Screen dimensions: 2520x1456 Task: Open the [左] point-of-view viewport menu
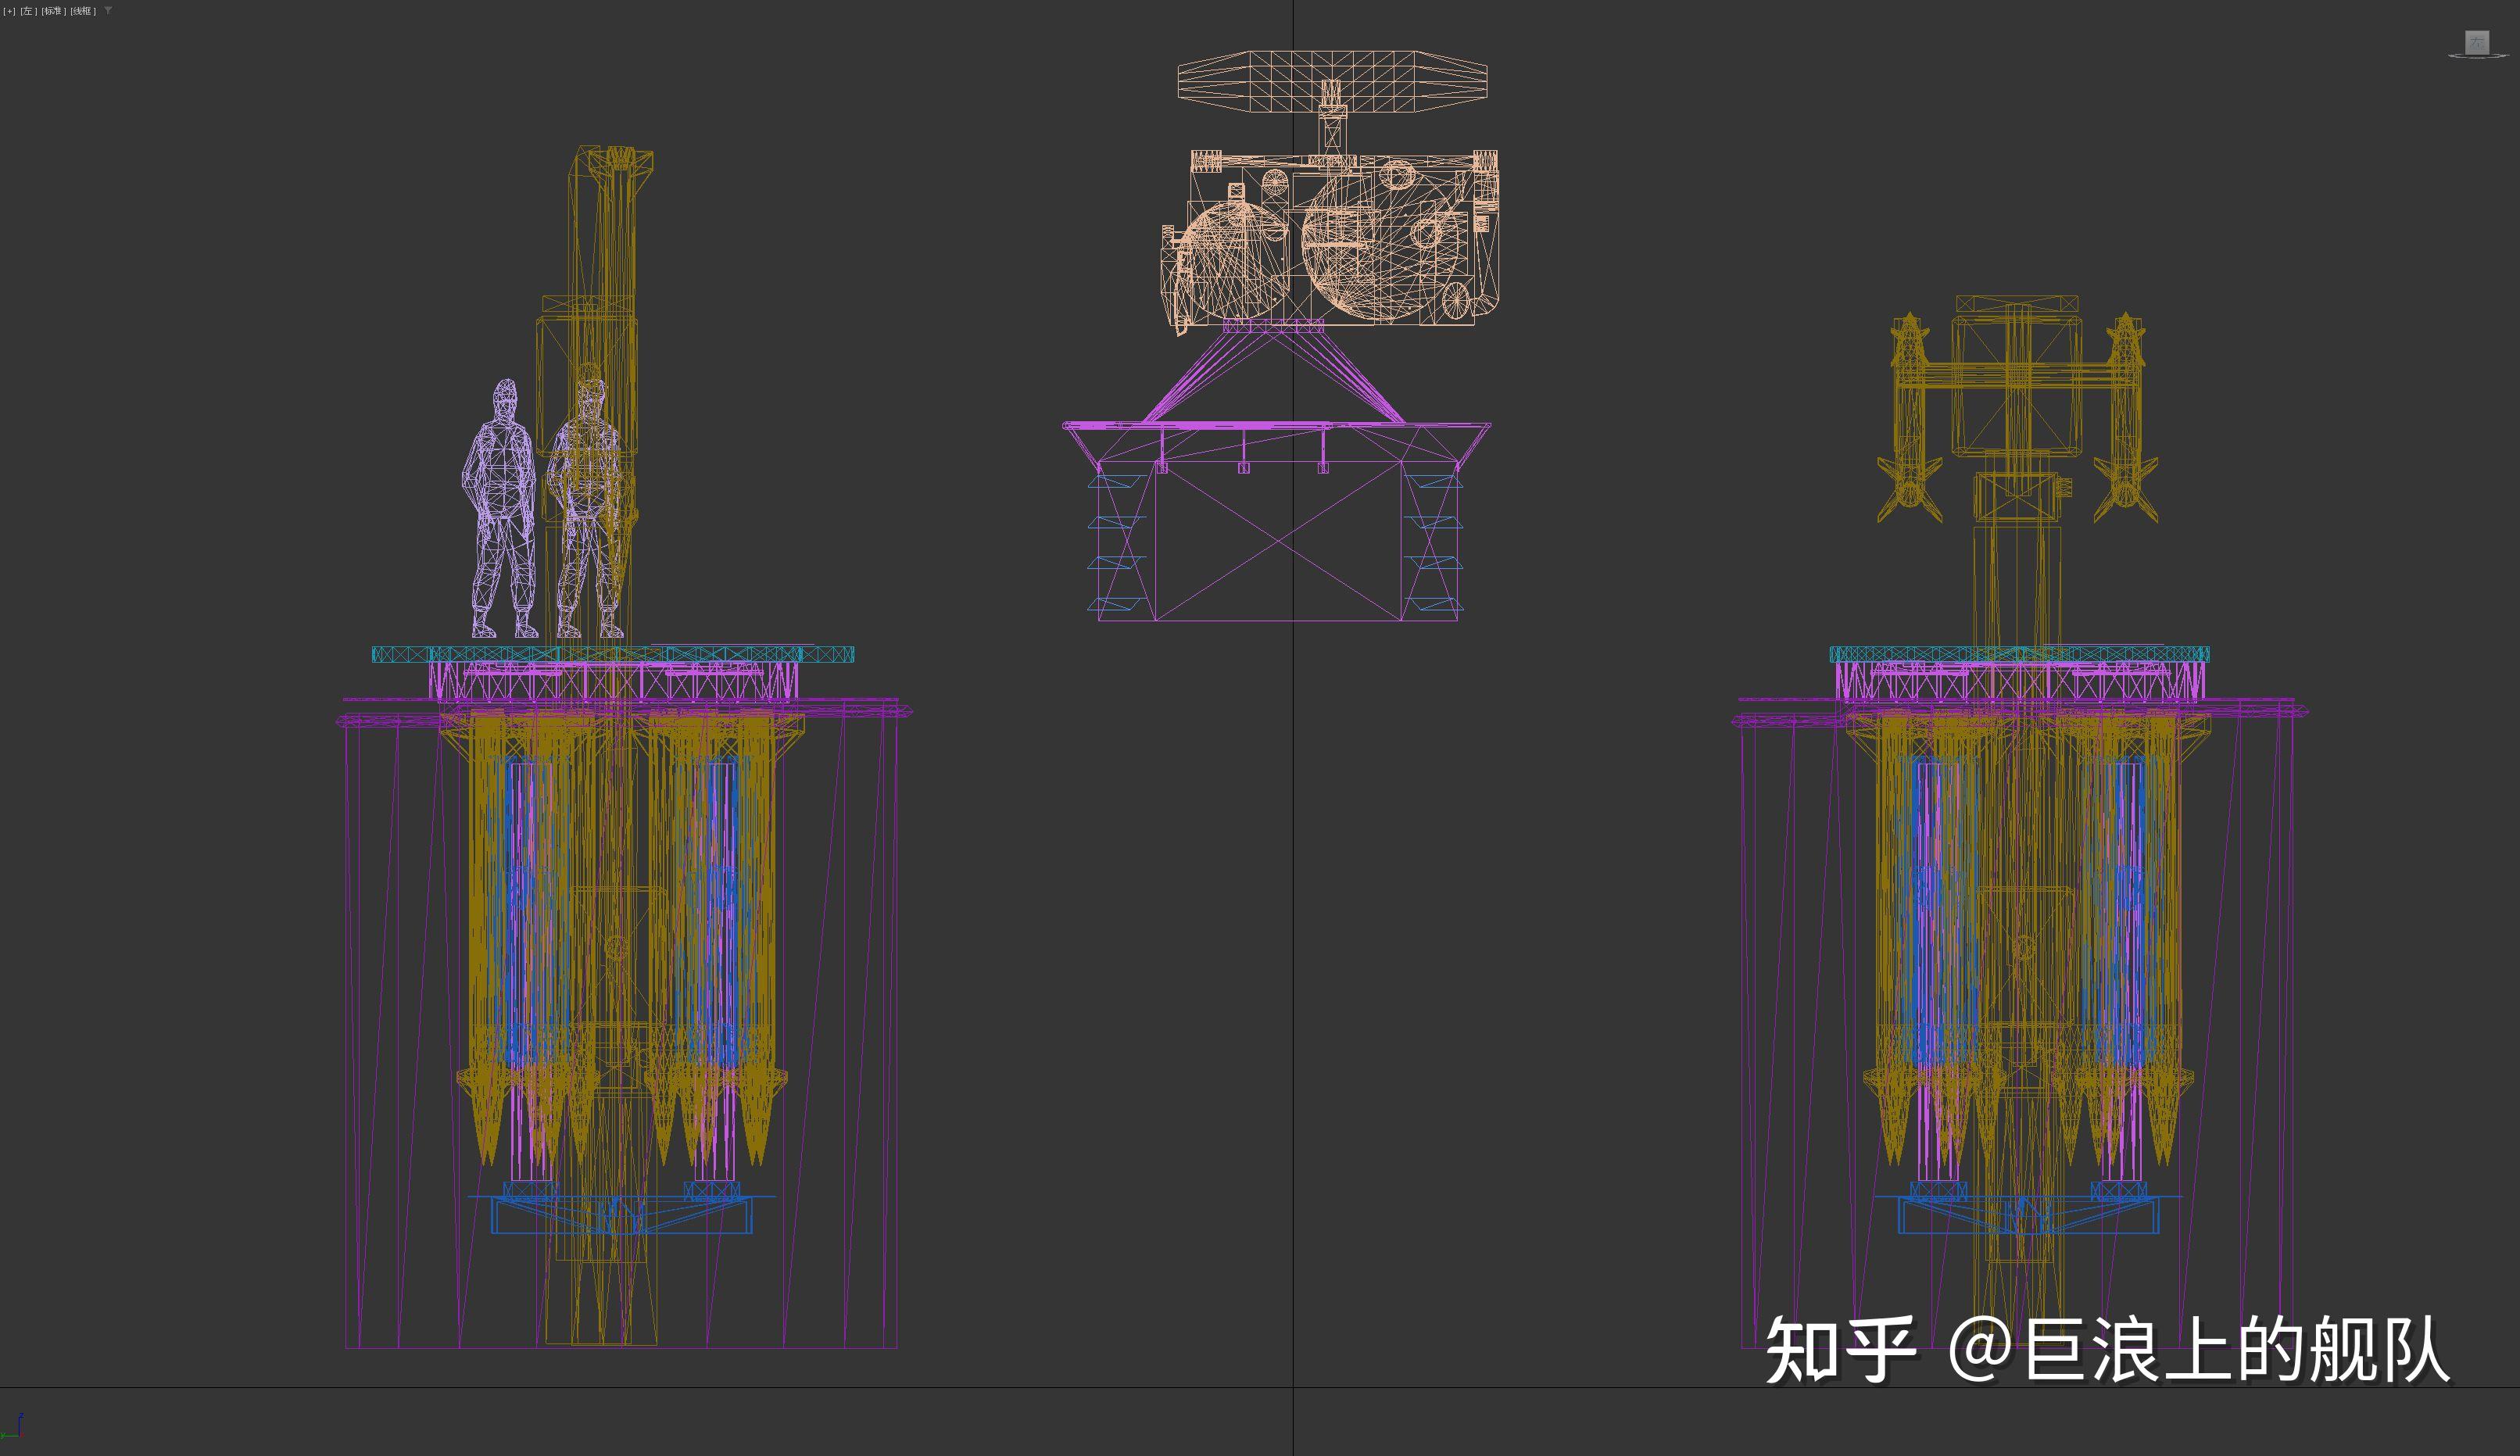point(27,11)
